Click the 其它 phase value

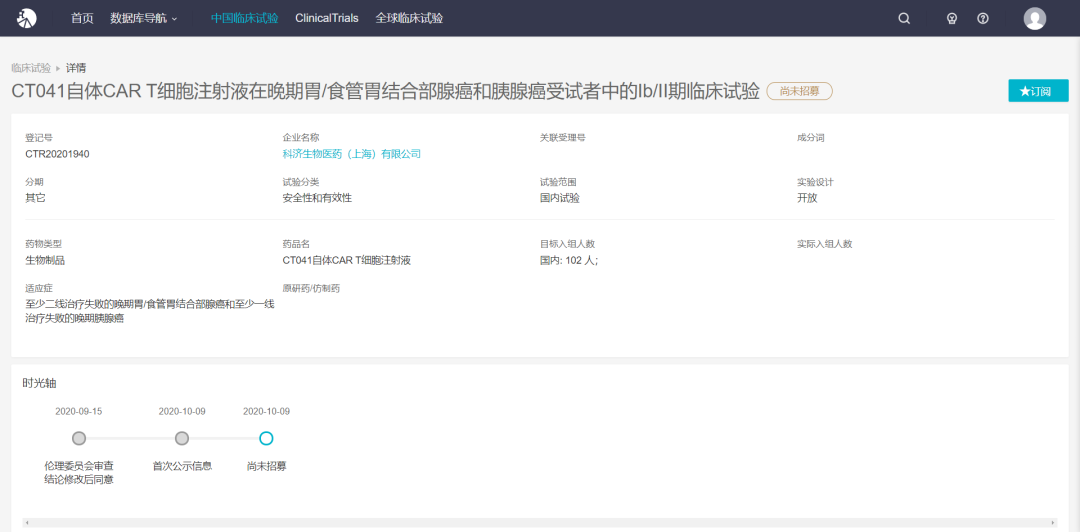[x=35, y=198]
